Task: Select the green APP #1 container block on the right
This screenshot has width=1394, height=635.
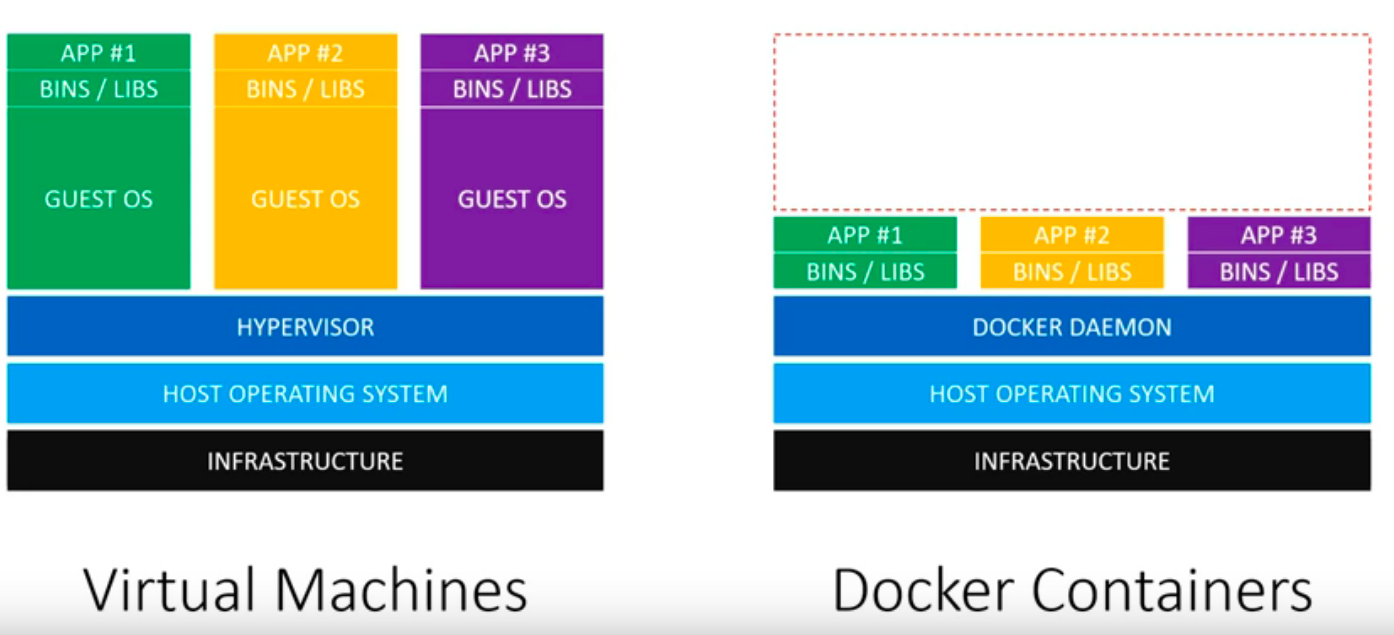Action: (864, 235)
